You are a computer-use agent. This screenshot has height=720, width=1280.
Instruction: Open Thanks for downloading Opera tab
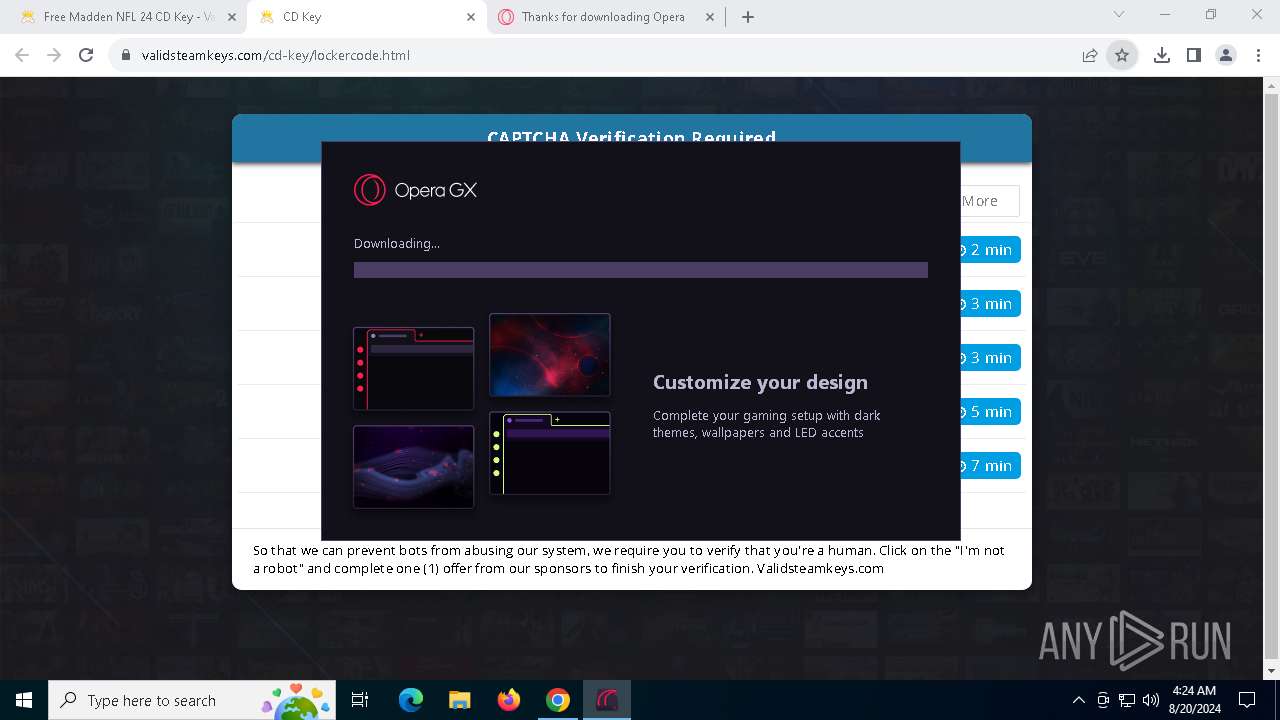[604, 17]
